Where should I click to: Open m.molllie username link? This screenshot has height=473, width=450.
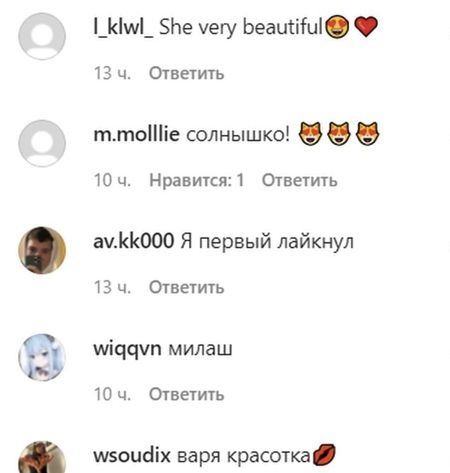[x=136, y=134]
